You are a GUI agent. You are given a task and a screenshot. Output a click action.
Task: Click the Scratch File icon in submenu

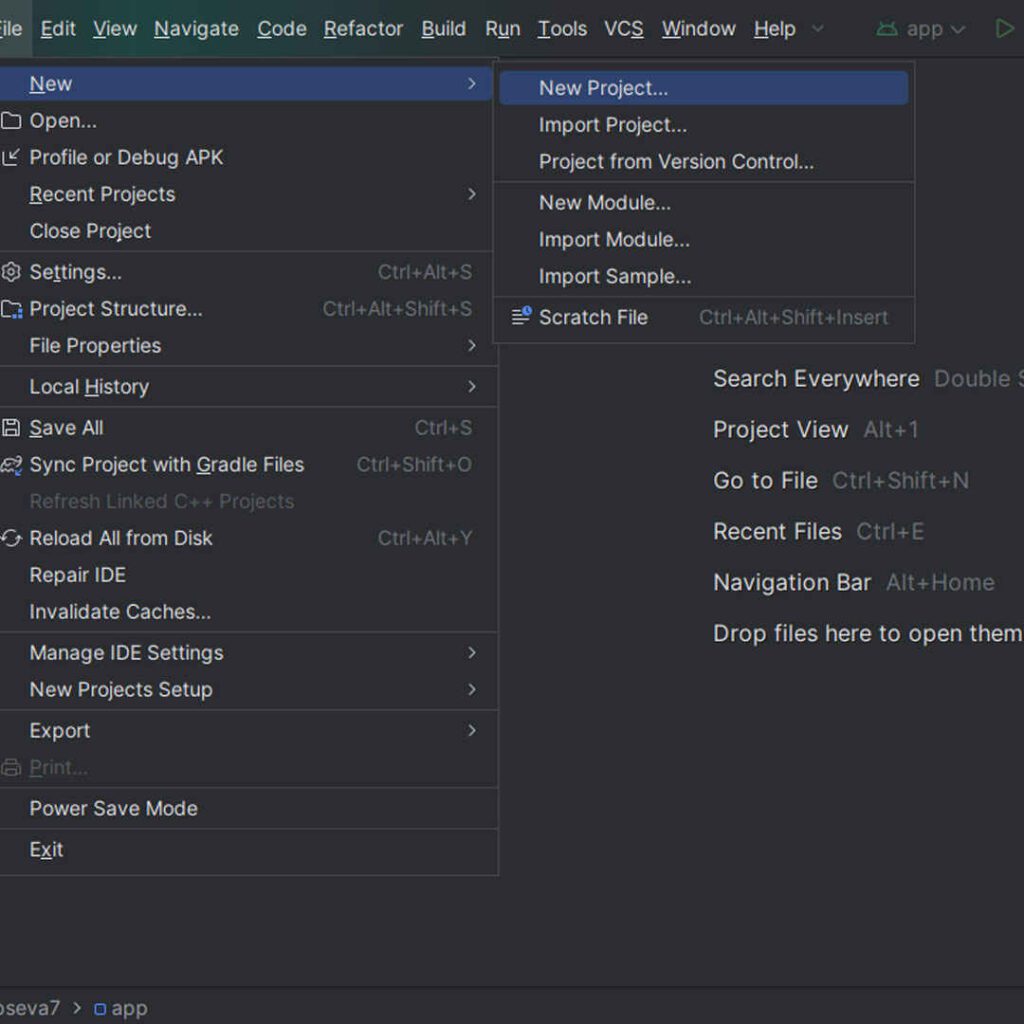(x=521, y=317)
